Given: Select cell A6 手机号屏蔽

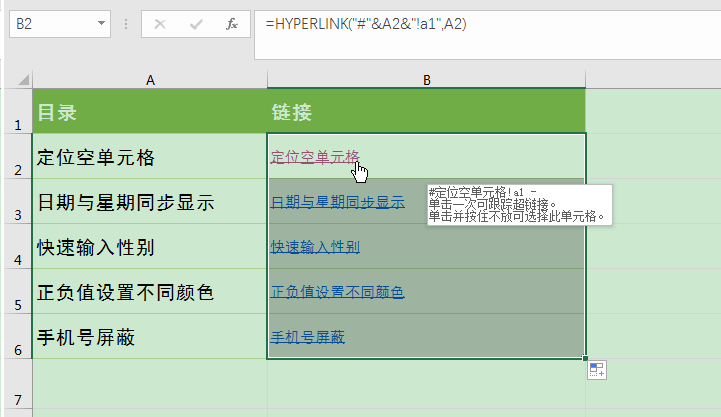Looking at the screenshot, I should click(150, 336).
